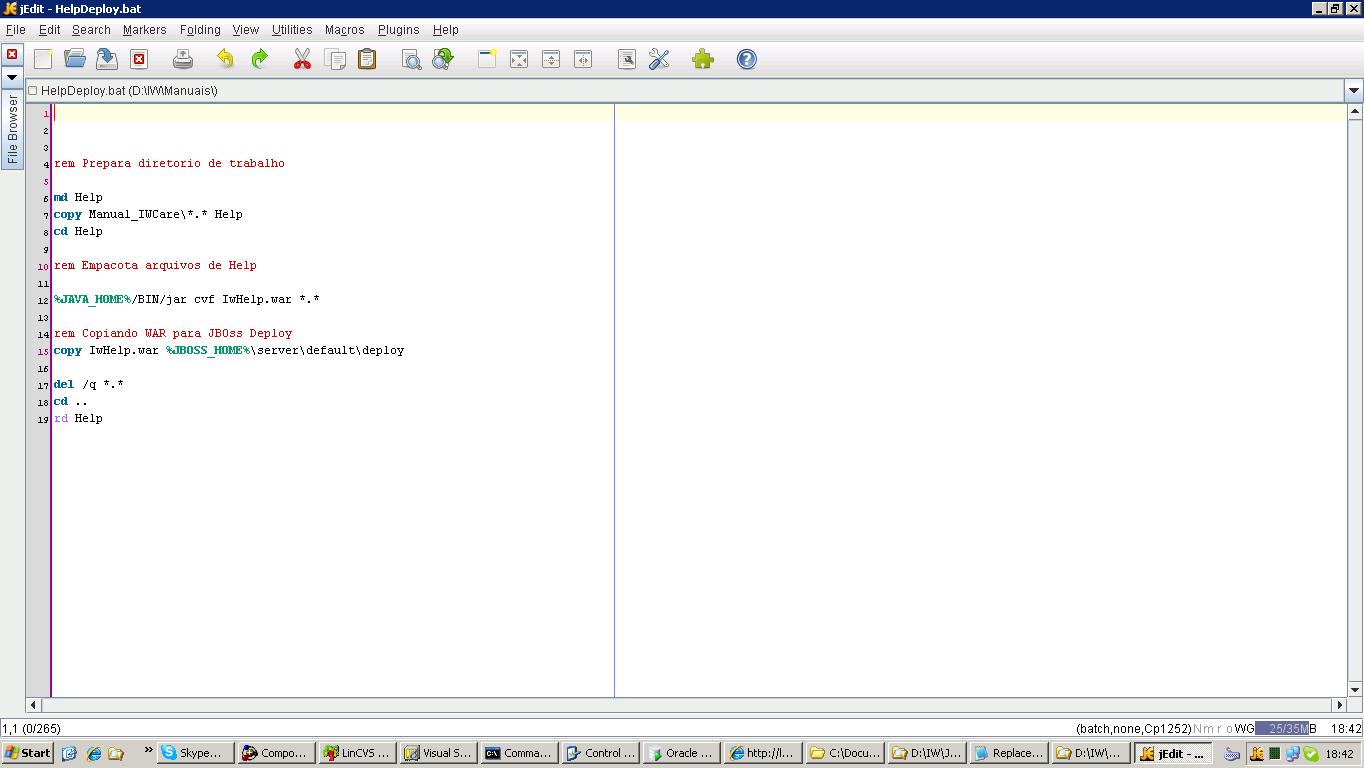Open the Folding menu

coord(200,30)
